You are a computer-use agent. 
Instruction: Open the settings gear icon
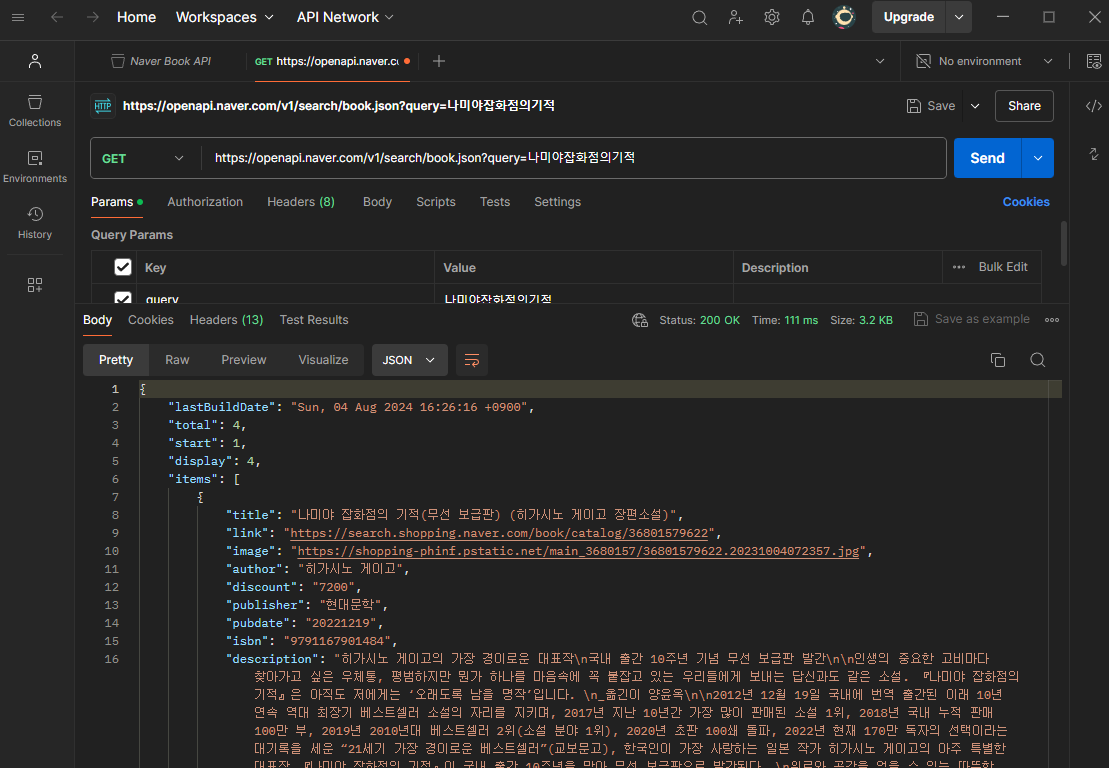[772, 18]
